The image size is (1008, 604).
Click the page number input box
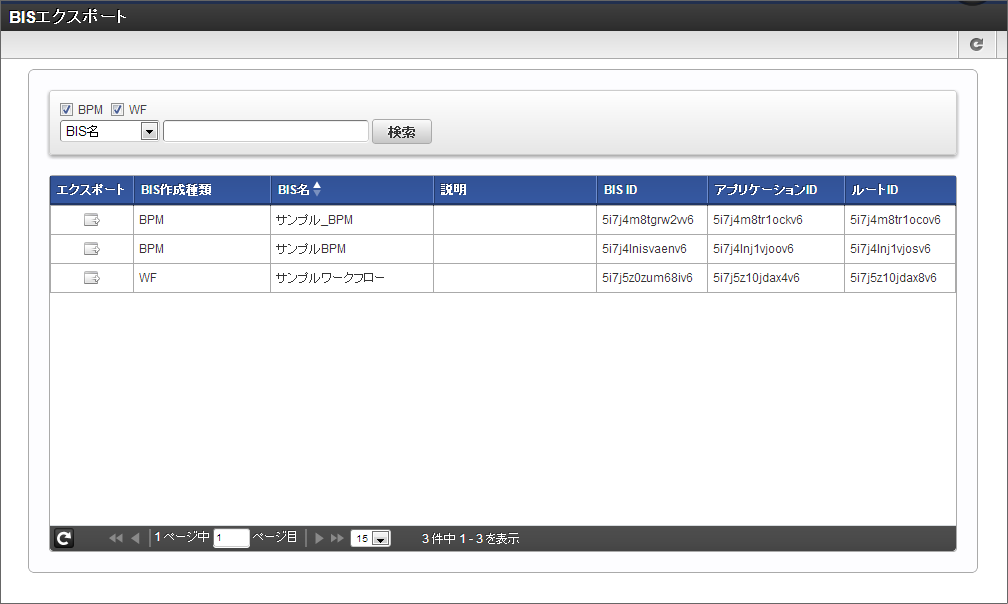[231, 539]
